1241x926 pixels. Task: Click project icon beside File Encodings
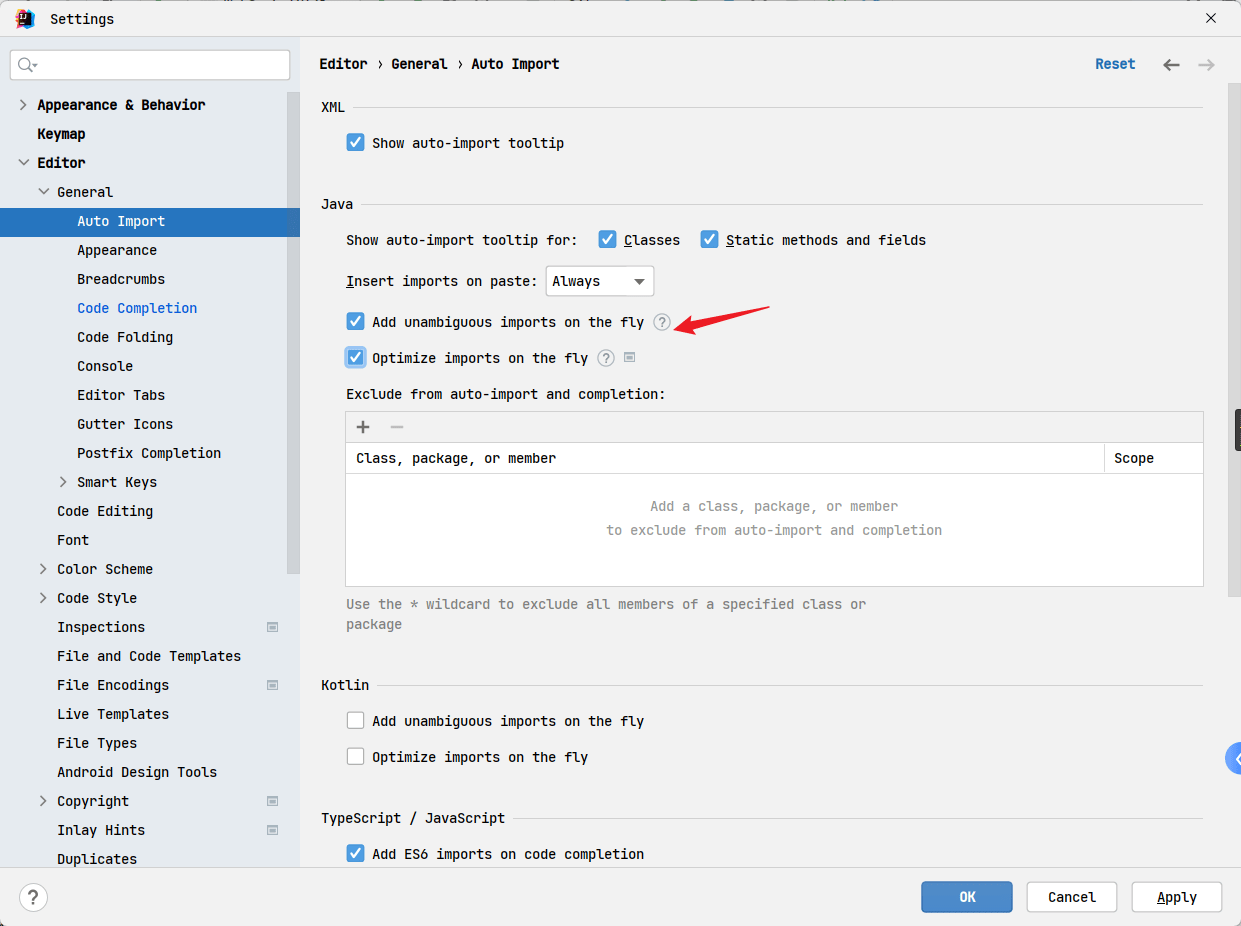pos(272,685)
